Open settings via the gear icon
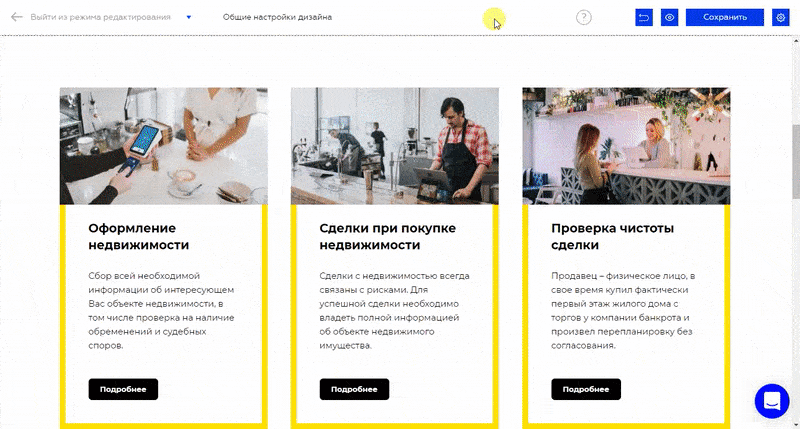This screenshot has height=429, width=800. point(781,17)
